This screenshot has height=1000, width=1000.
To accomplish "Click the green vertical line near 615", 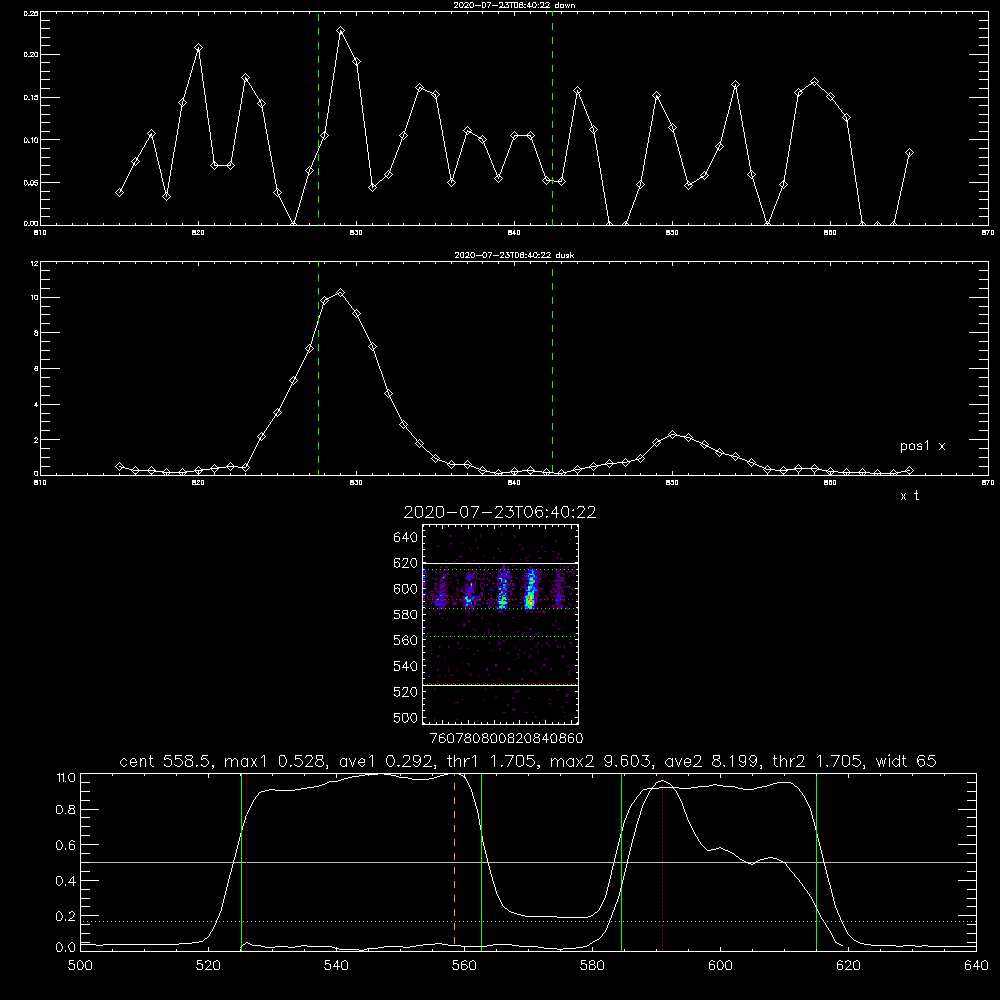I will pyautogui.click(x=816, y=861).
